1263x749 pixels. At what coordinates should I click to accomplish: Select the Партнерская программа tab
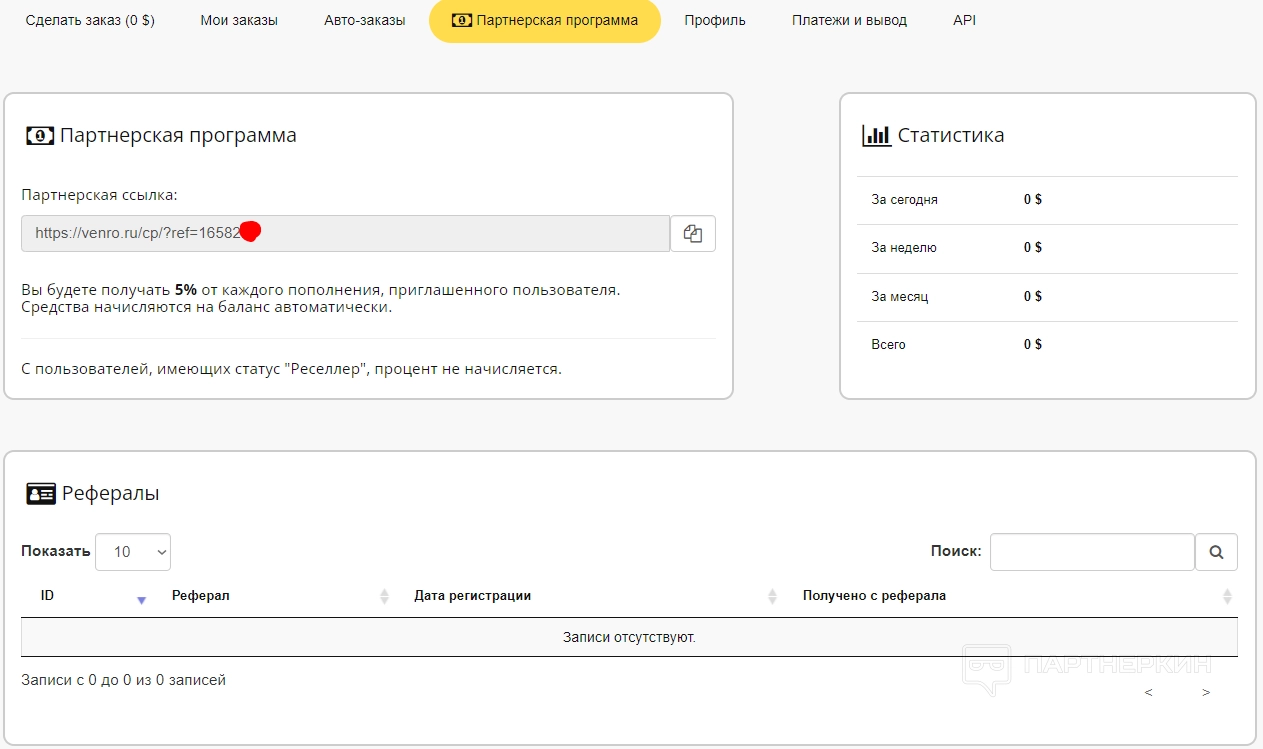coord(545,21)
